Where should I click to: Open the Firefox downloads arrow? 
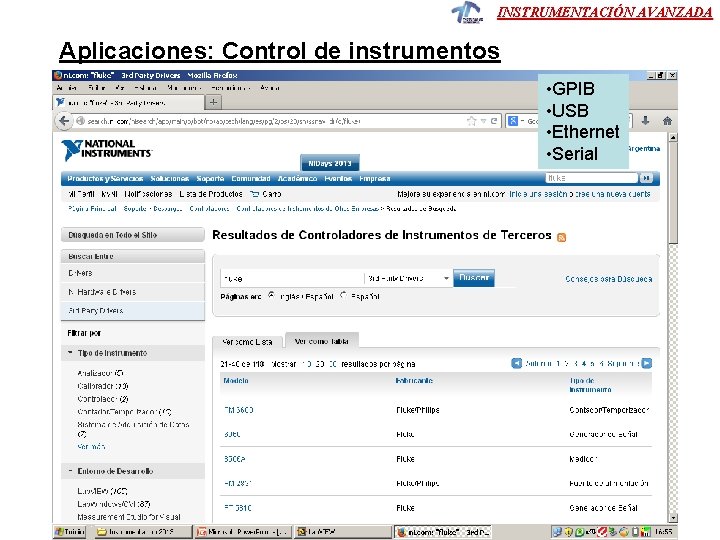click(x=645, y=121)
